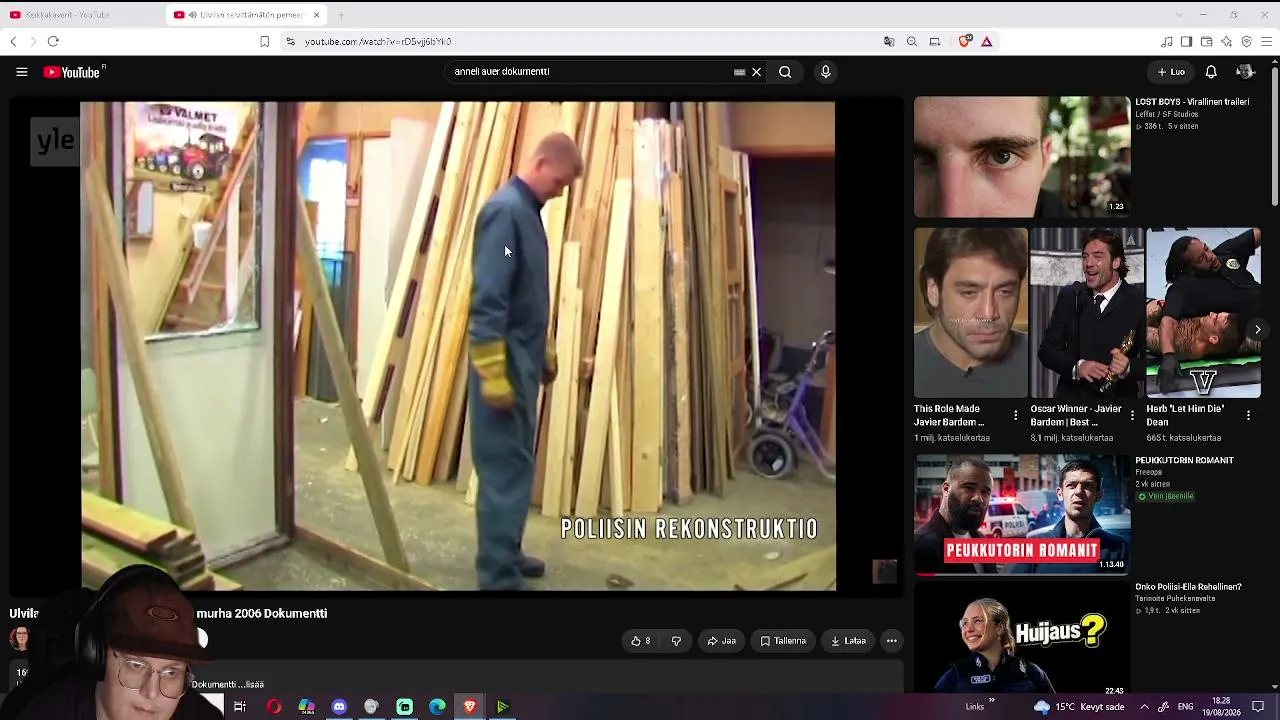Image resolution: width=1280 pixels, height=720 pixels.
Task: Open PEUKKUTORIN ROMANIT video title
Action: tap(1184, 461)
